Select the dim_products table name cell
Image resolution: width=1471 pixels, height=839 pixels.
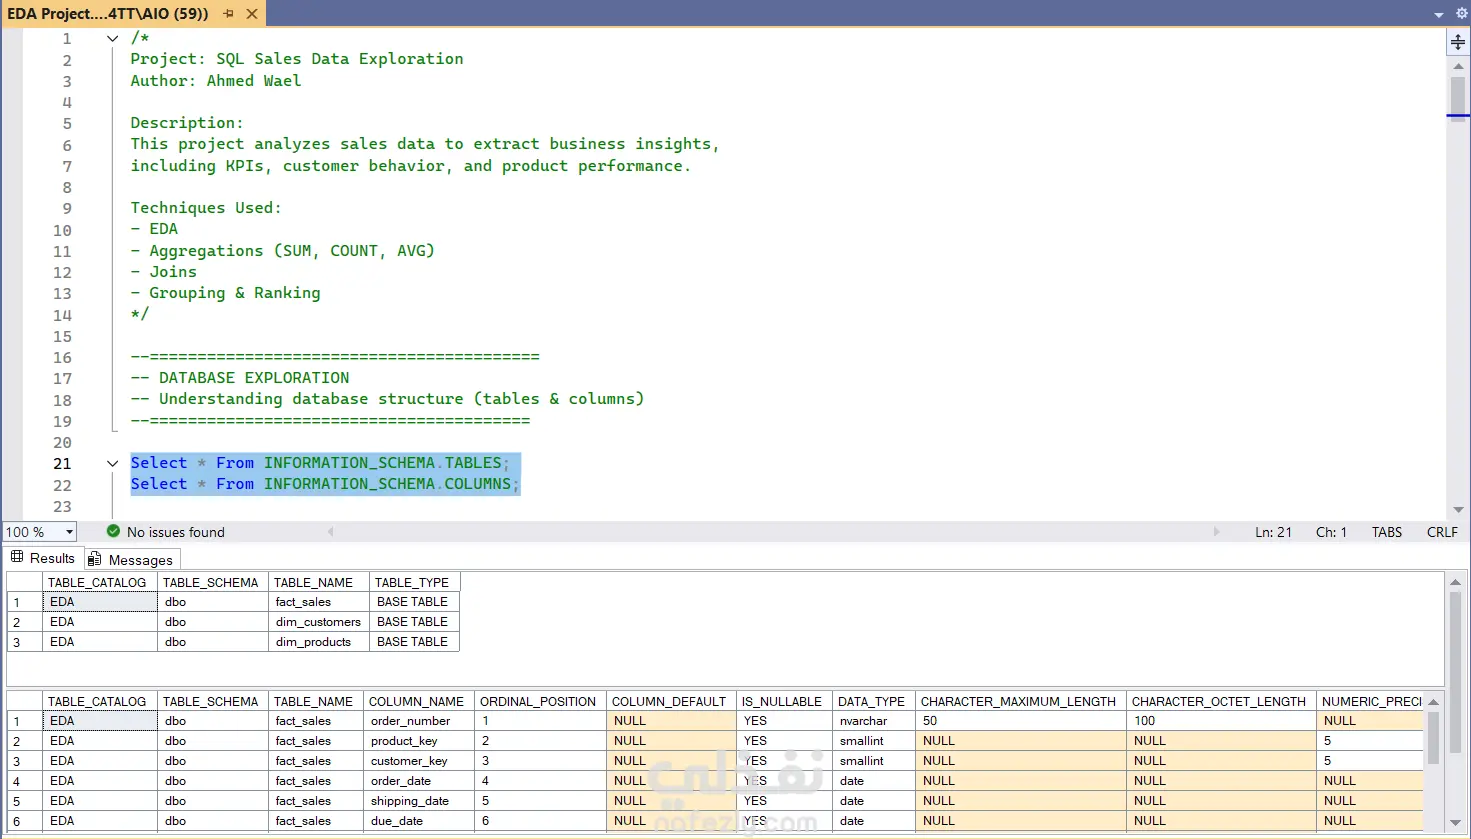coord(318,642)
